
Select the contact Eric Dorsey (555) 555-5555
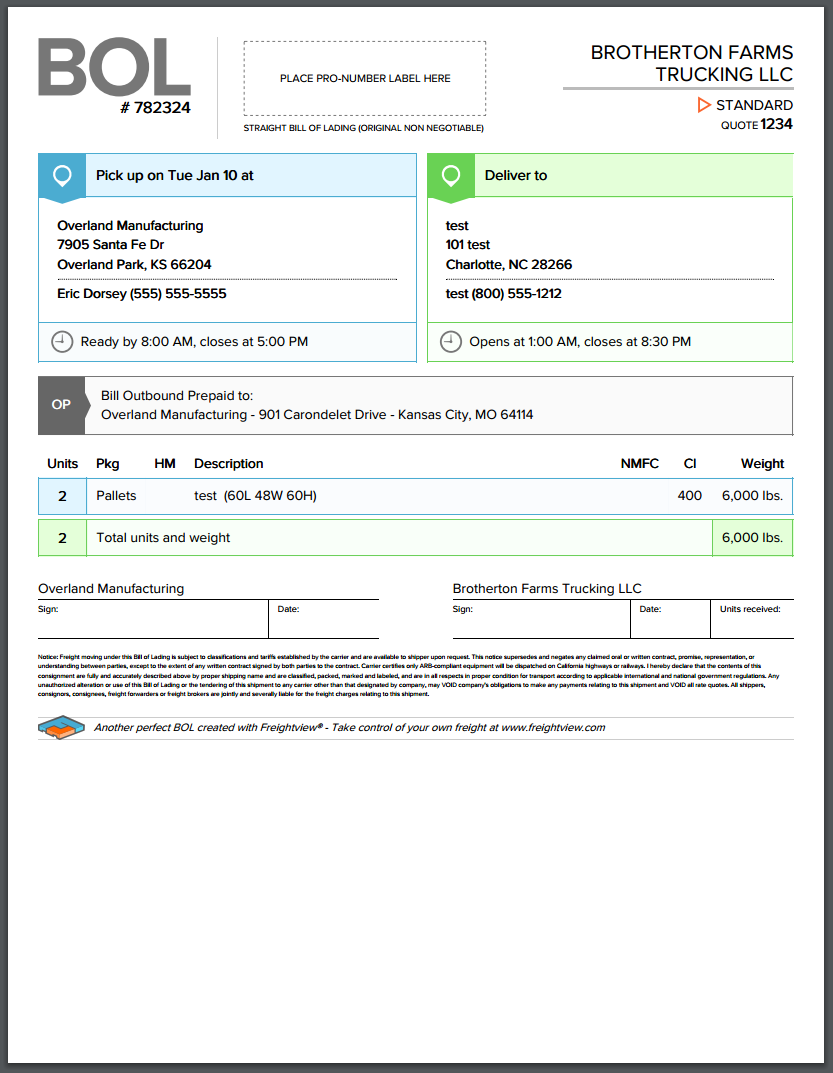[142, 294]
